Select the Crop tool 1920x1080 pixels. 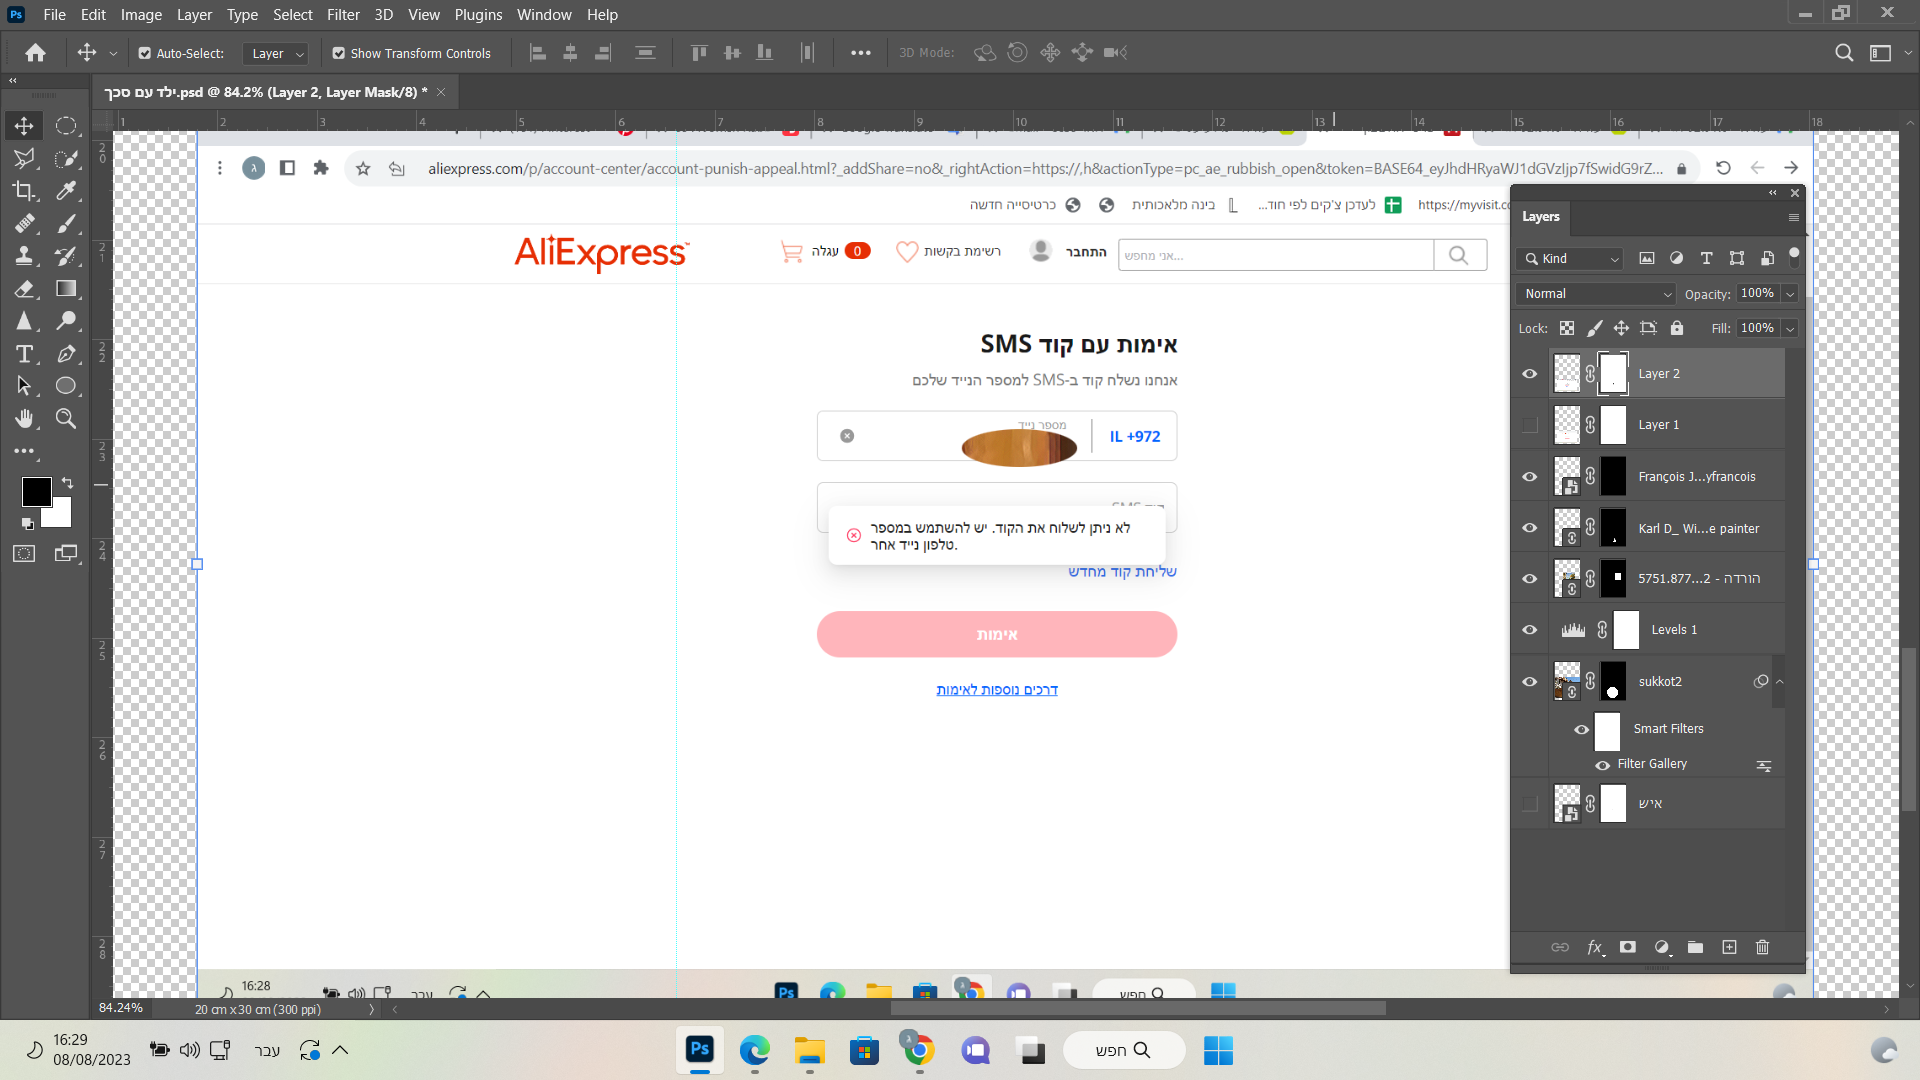pos(24,191)
